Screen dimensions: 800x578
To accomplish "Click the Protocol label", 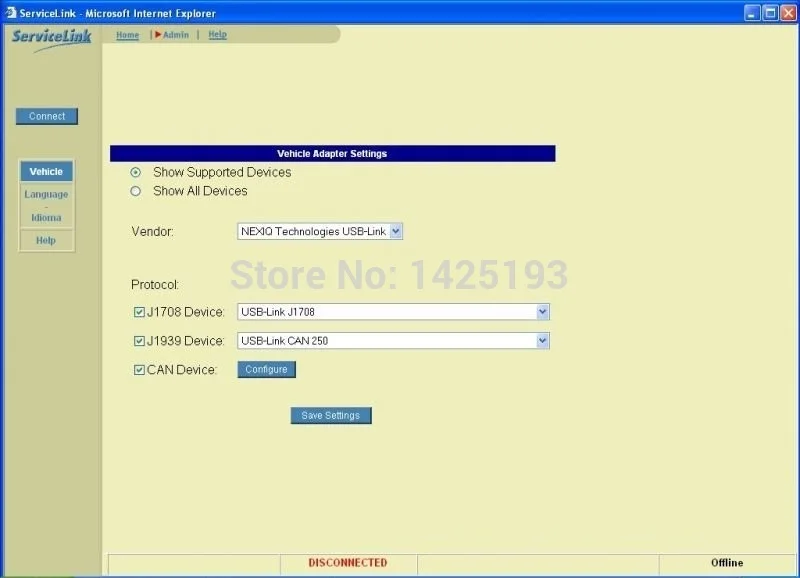I will 155,285.
